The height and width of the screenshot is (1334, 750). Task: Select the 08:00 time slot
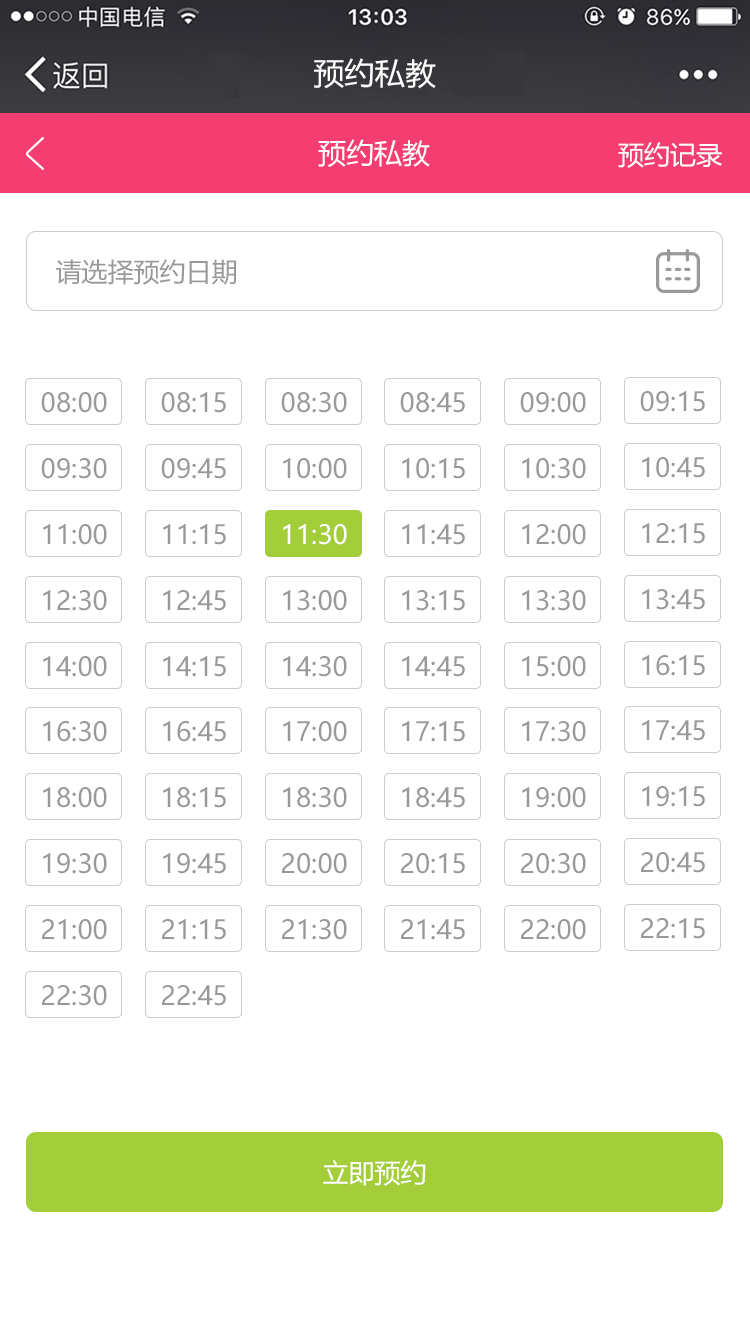point(73,401)
